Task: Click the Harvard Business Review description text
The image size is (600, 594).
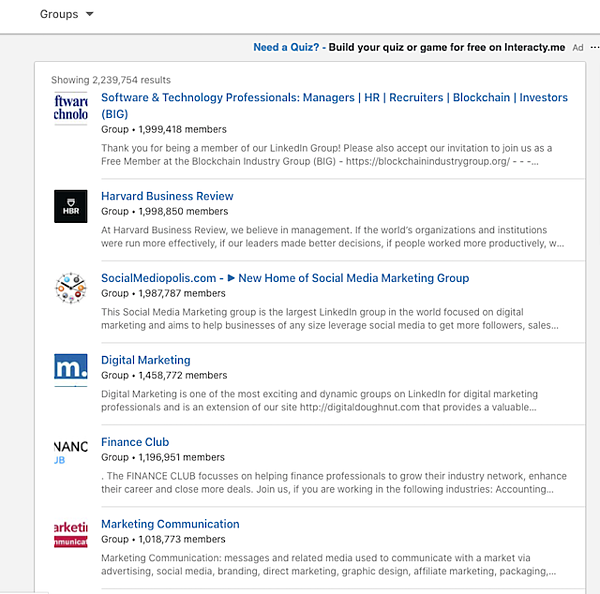Action: tap(333, 237)
